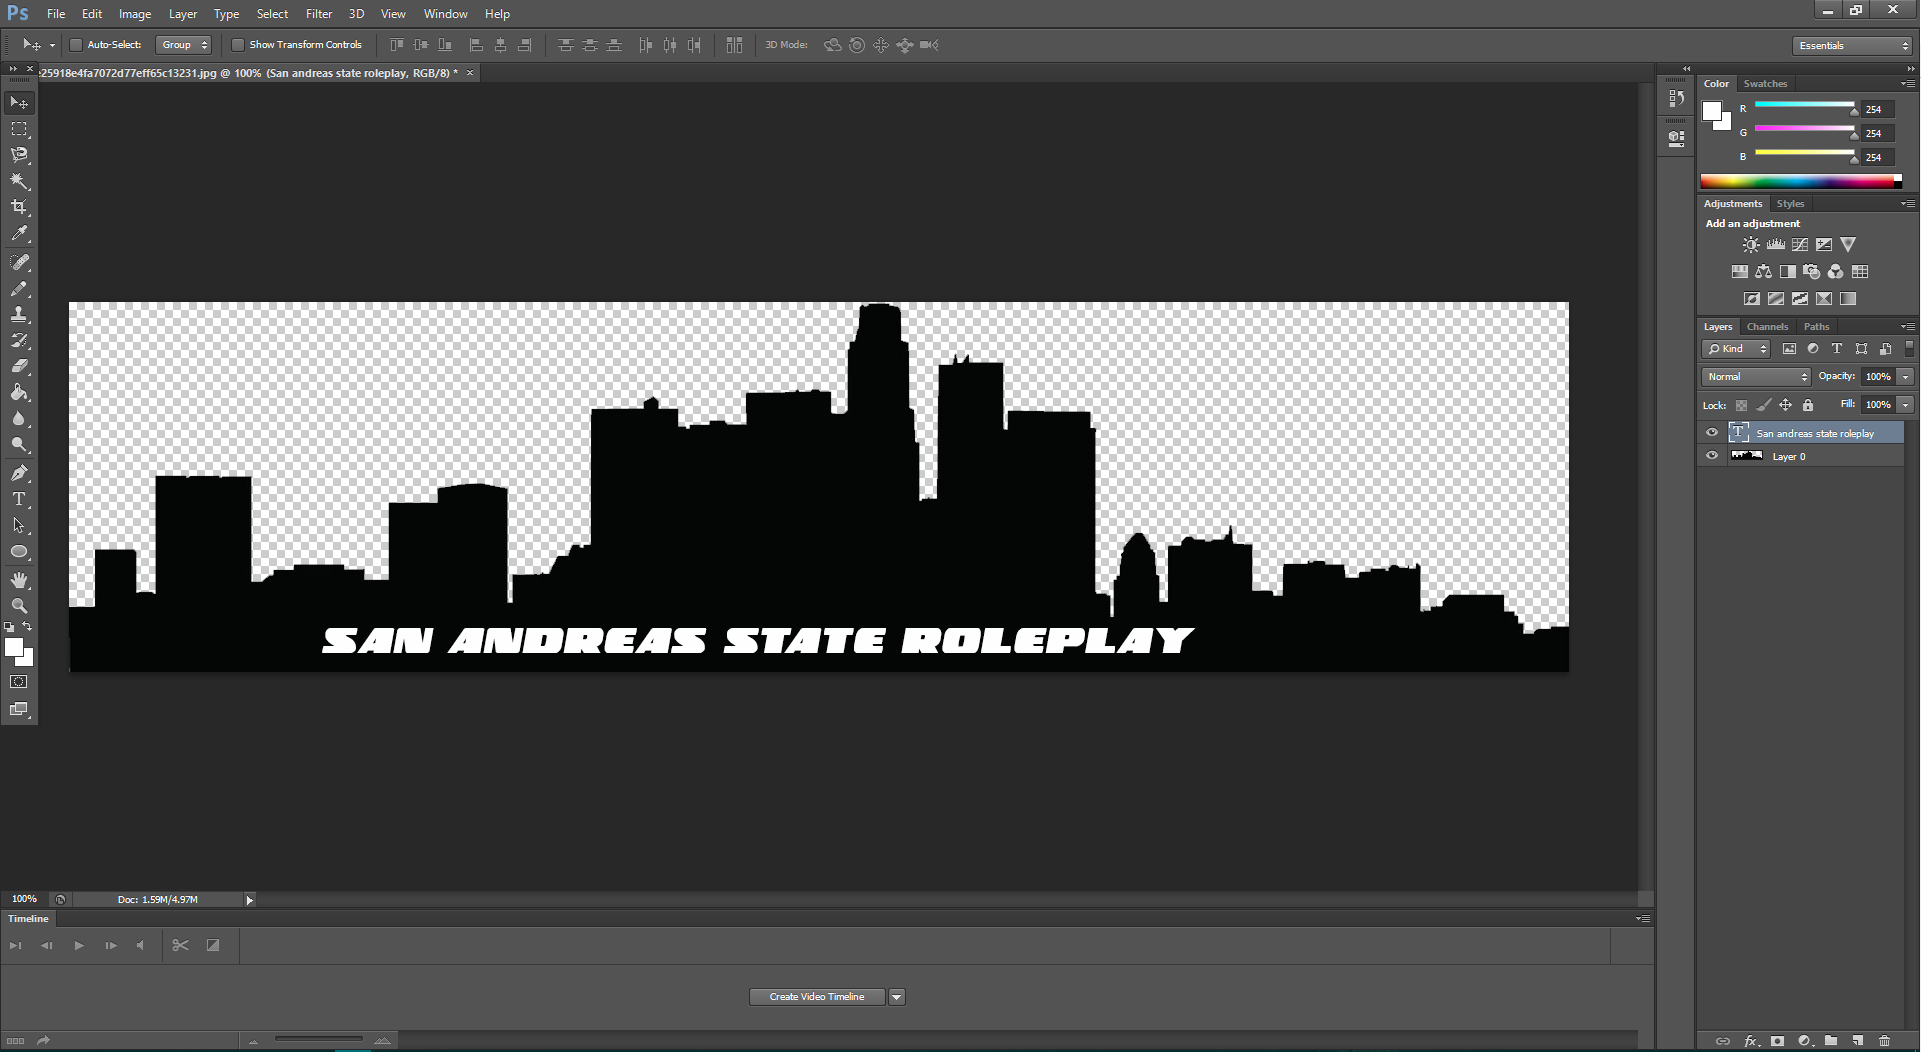
Task: Open the Image menu
Action: click(135, 14)
